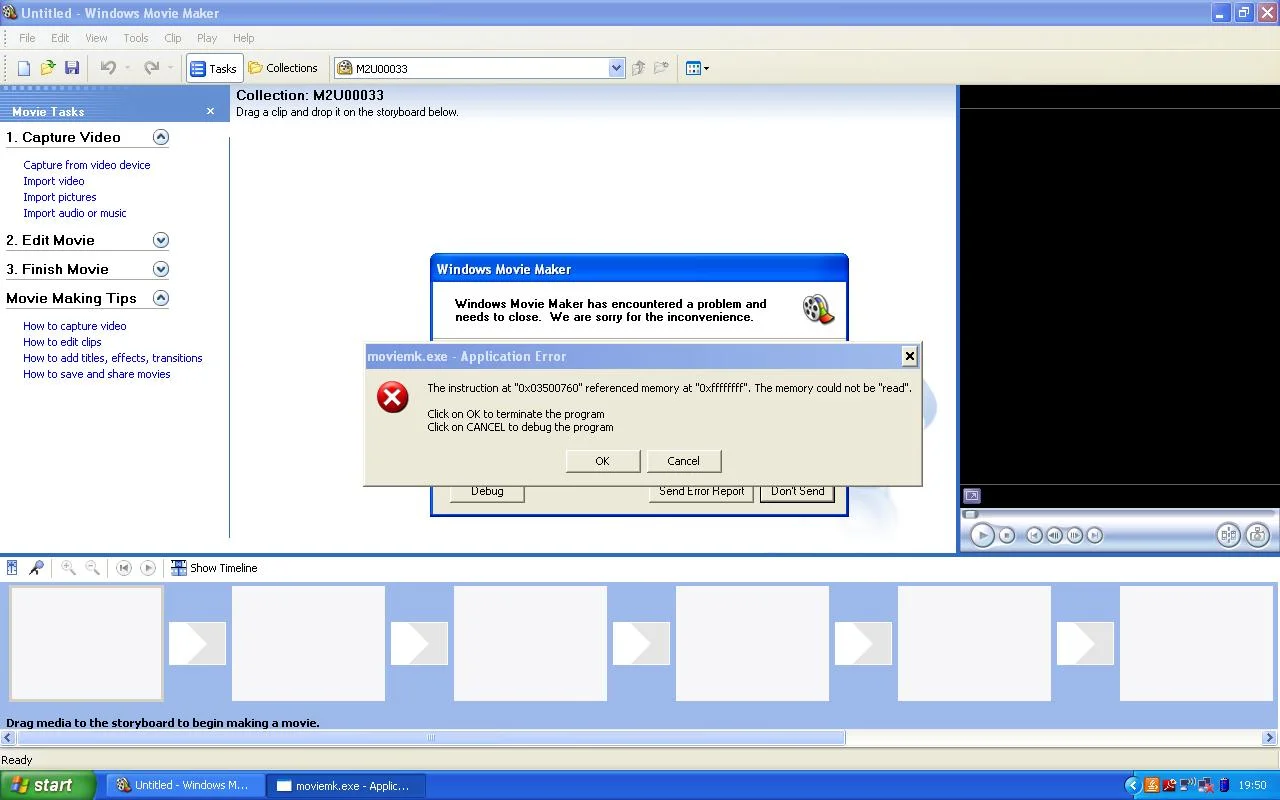The image size is (1280, 800).
Task: Click the Next Frame button
Action: pyautogui.click(x=1075, y=535)
